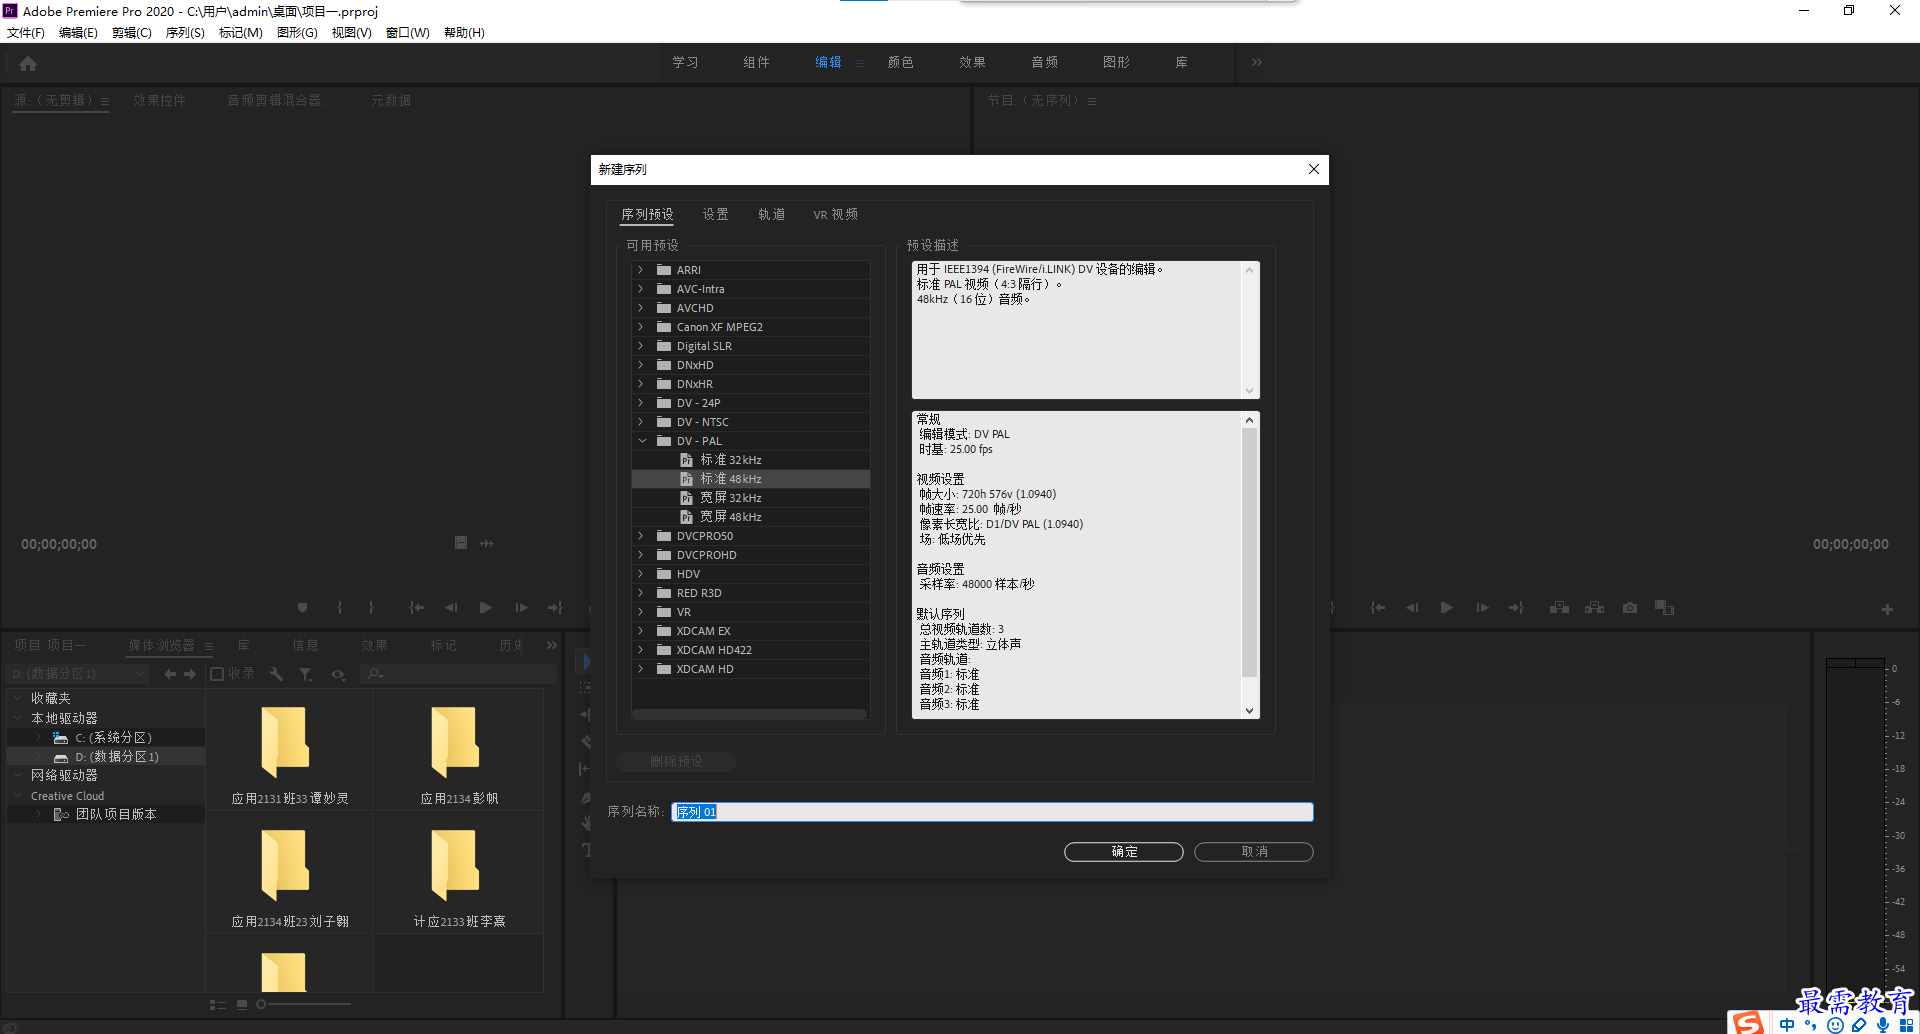Click the Sogou input method S icon
This screenshot has width=1920, height=1034.
1747,1022
